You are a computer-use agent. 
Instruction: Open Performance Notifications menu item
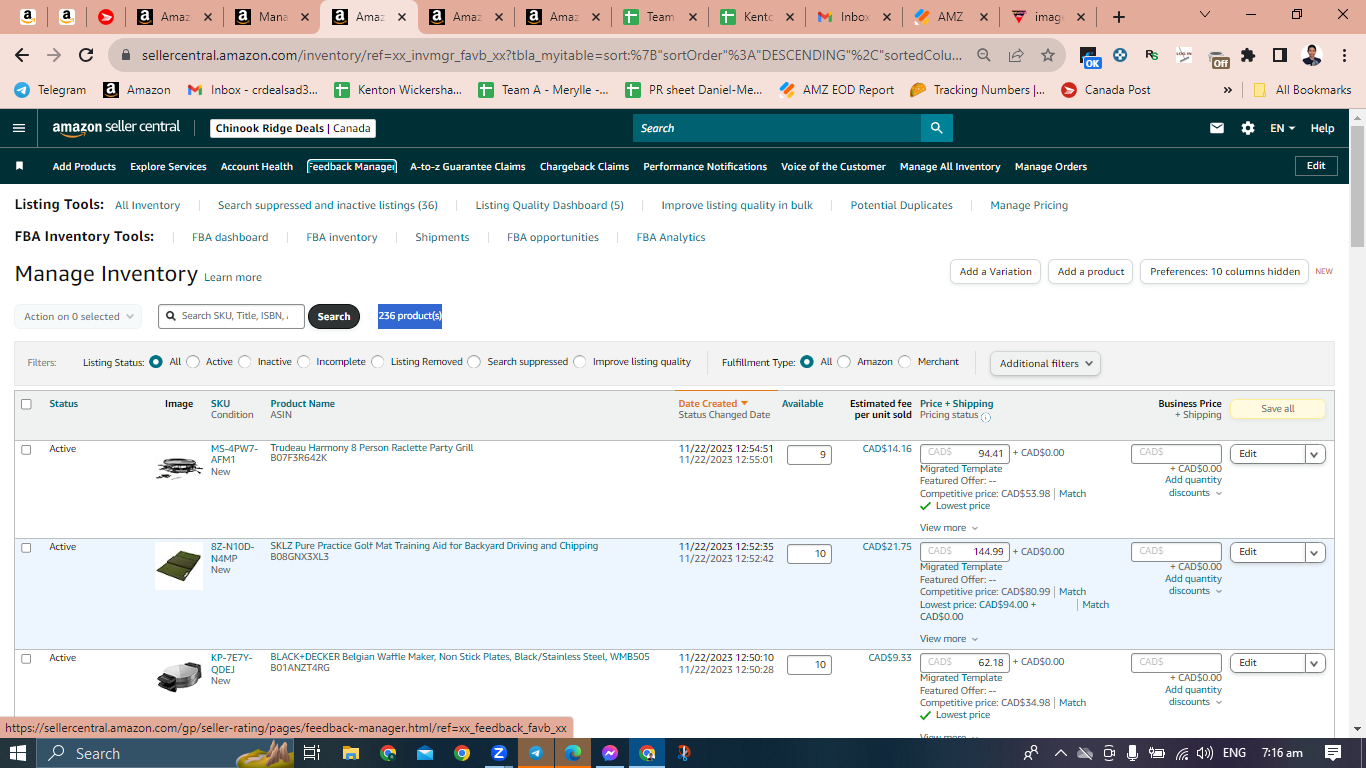pyautogui.click(x=705, y=166)
